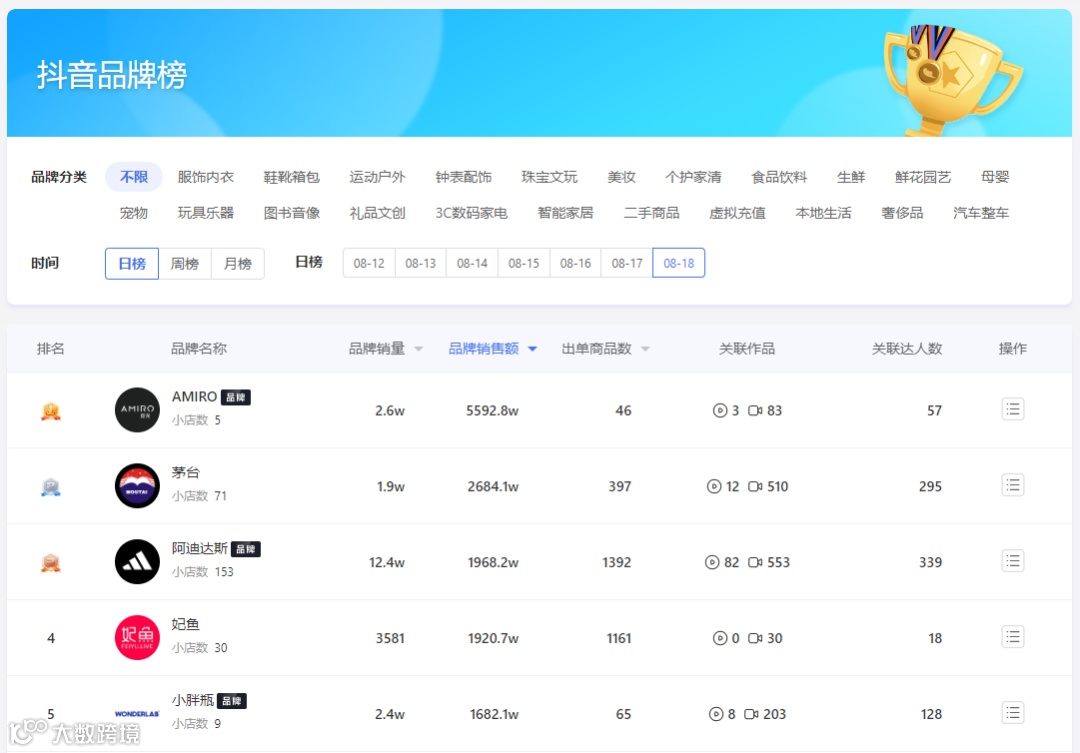This screenshot has height=753, width=1080.
Task: Click the 阿迪达斯 brand logo
Action: tap(137, 561)
